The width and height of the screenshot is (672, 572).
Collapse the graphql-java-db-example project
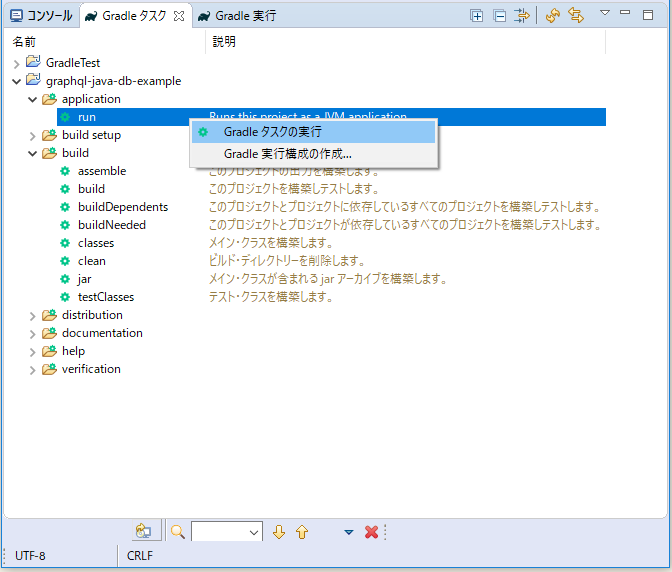(16, 81)
